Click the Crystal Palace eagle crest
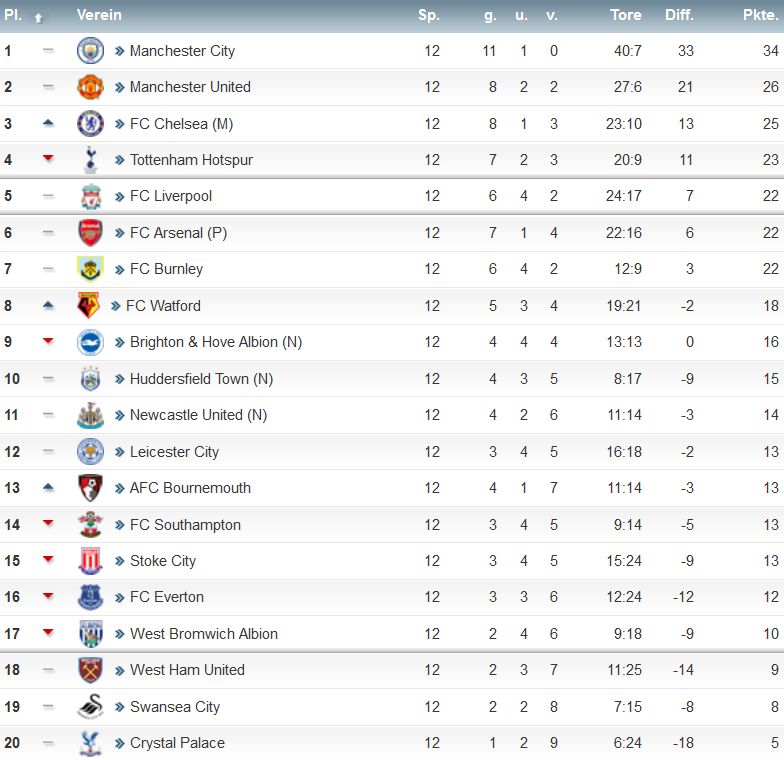 click(x=90, y=743)
